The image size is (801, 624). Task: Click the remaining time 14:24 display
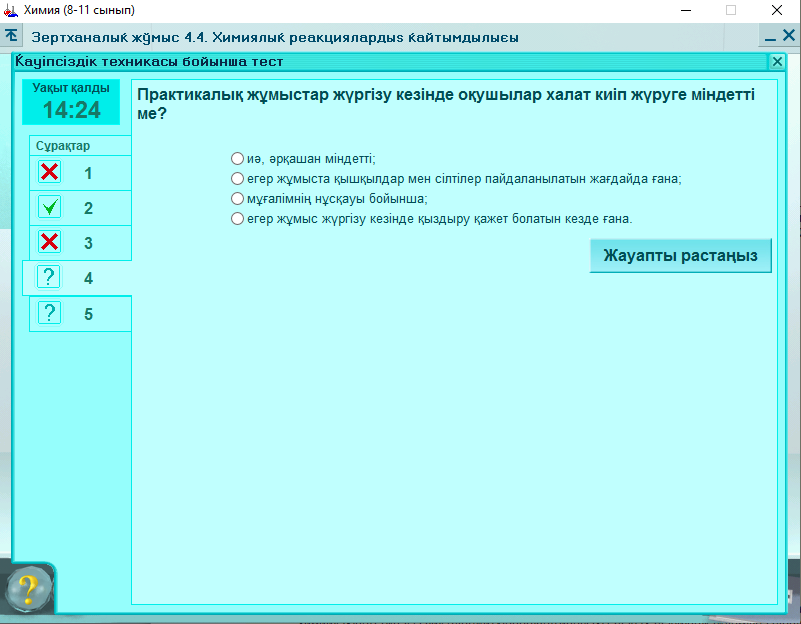coord(72,110)
